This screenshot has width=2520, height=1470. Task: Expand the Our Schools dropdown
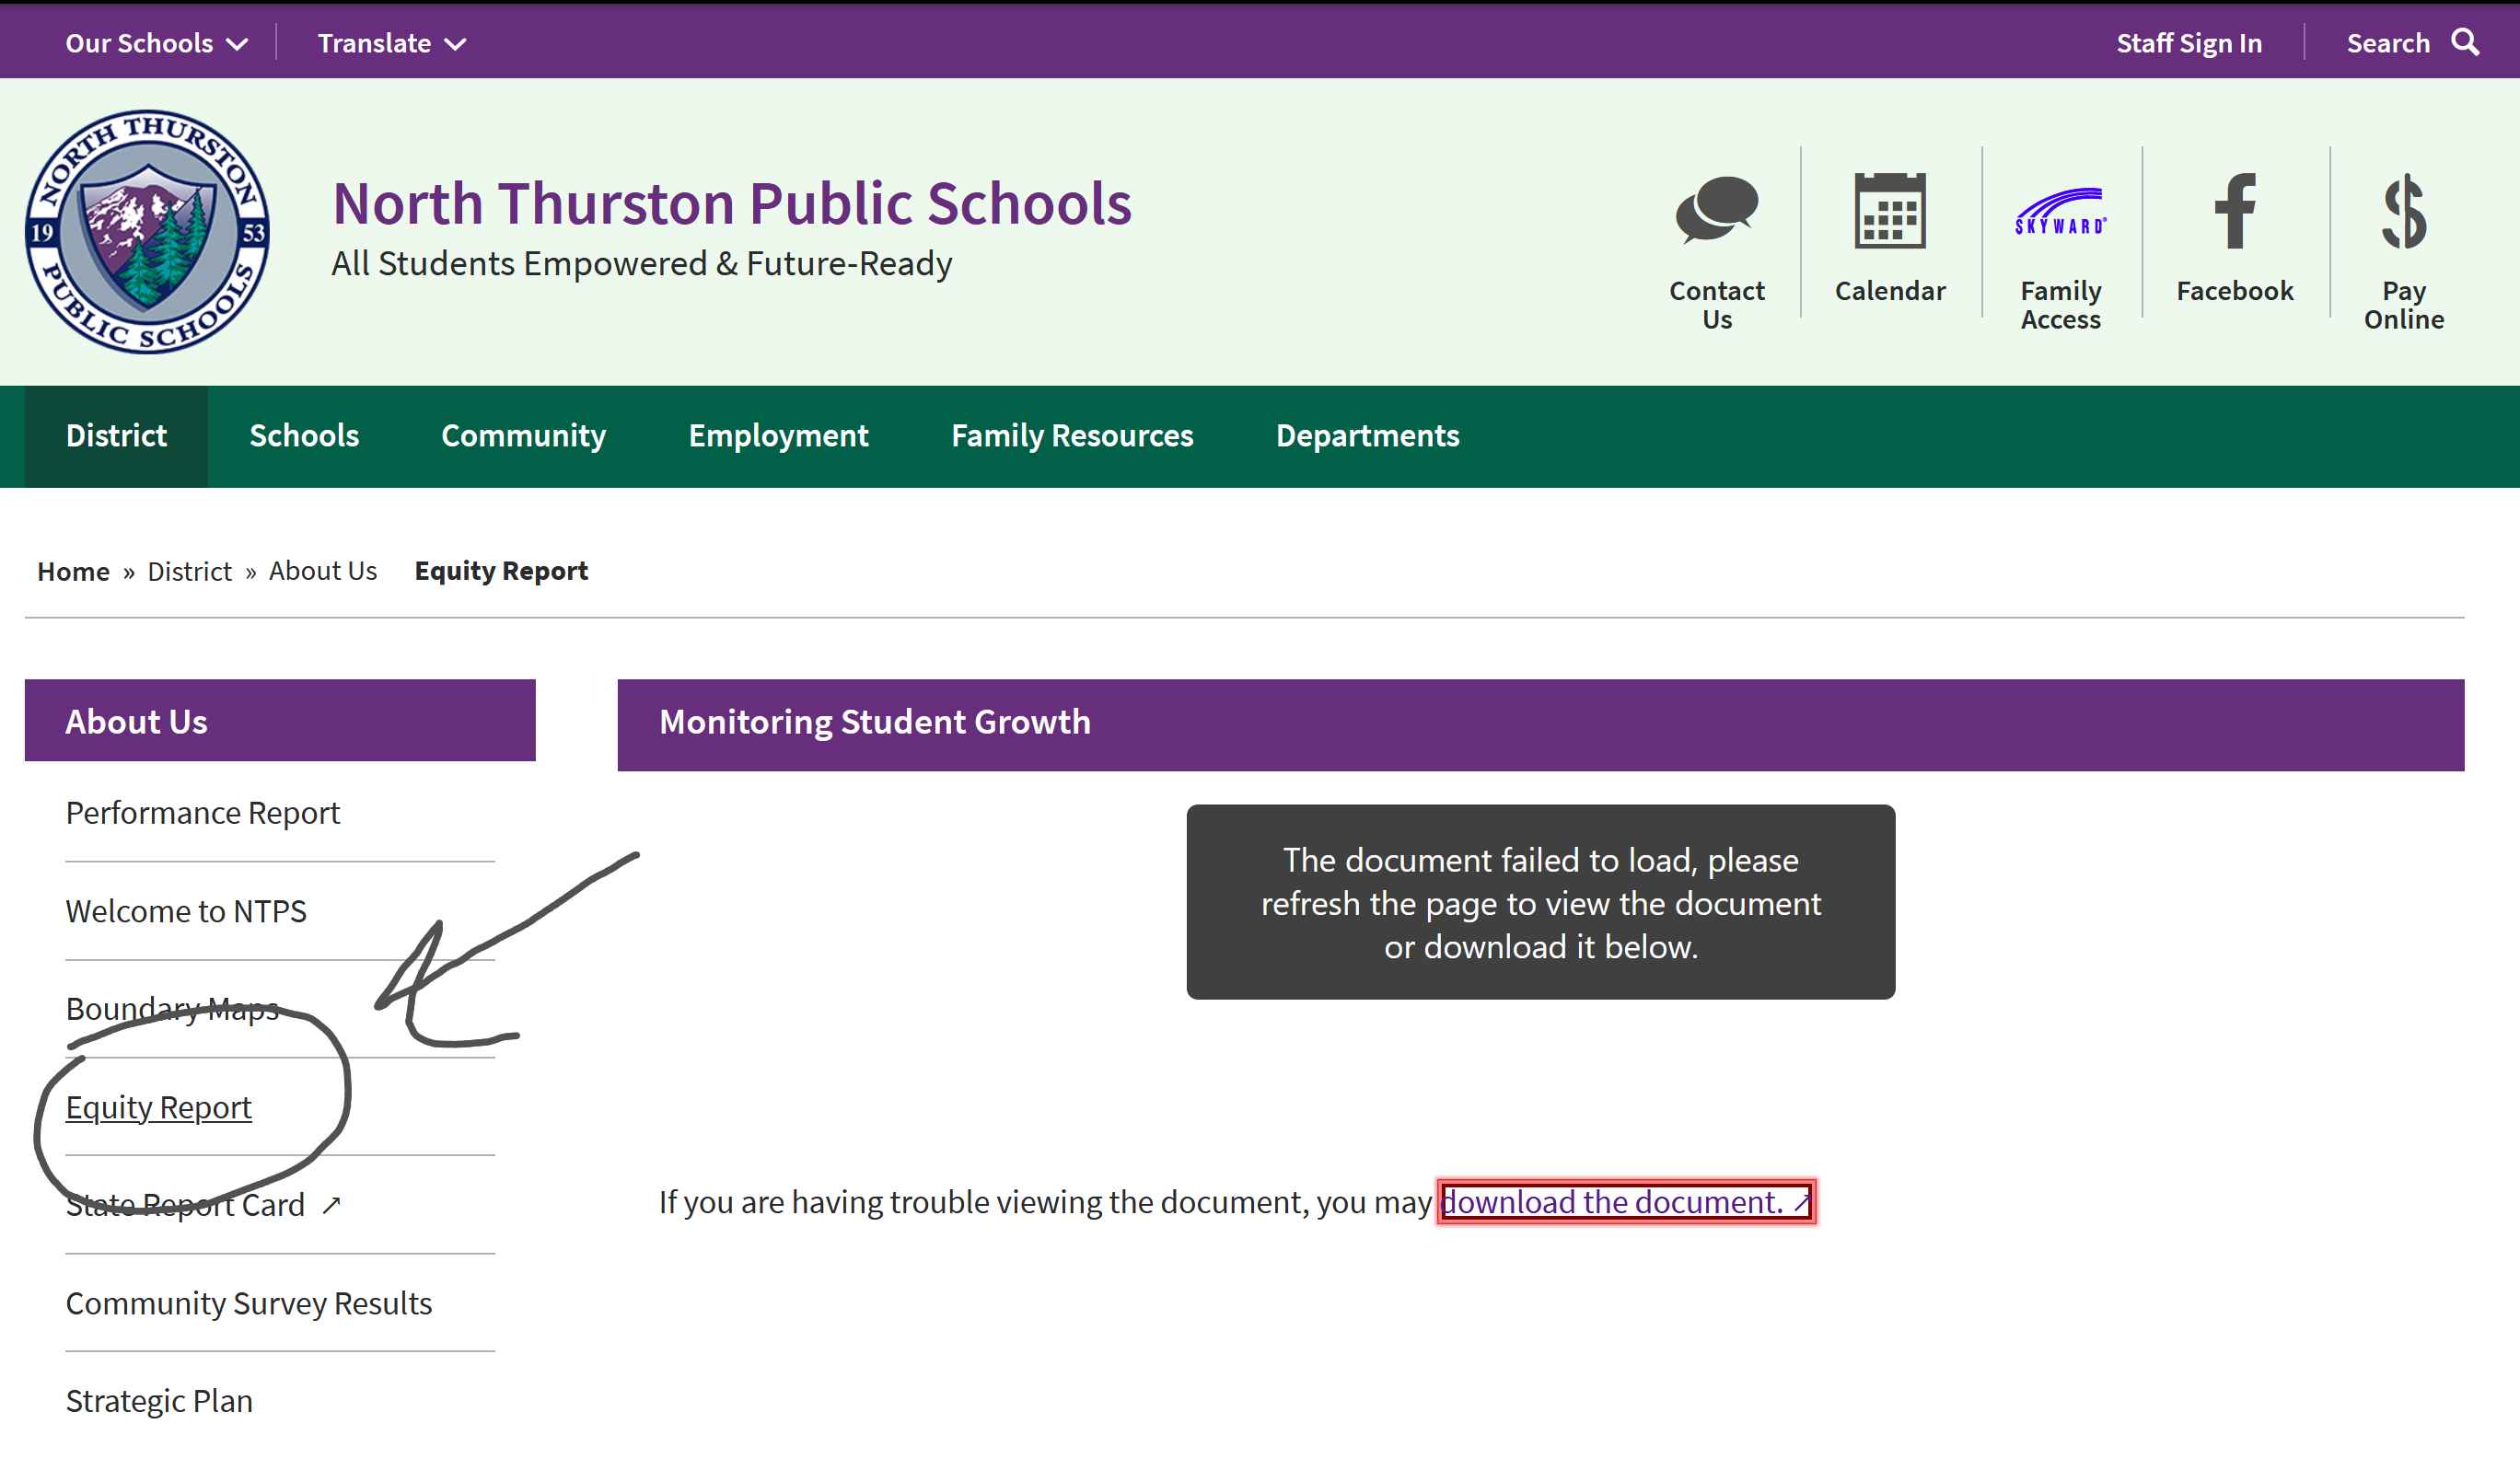pos(156,43)
